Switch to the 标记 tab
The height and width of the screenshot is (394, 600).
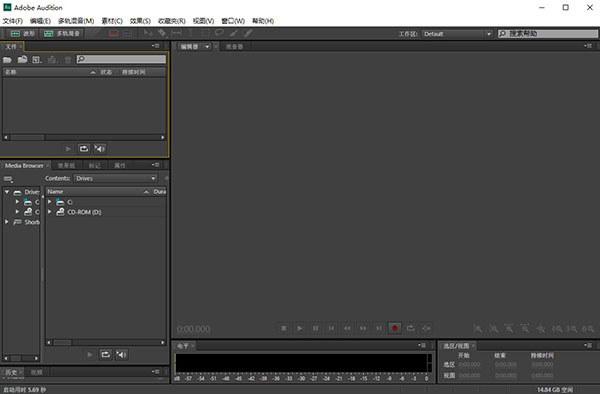pos(94,166)
